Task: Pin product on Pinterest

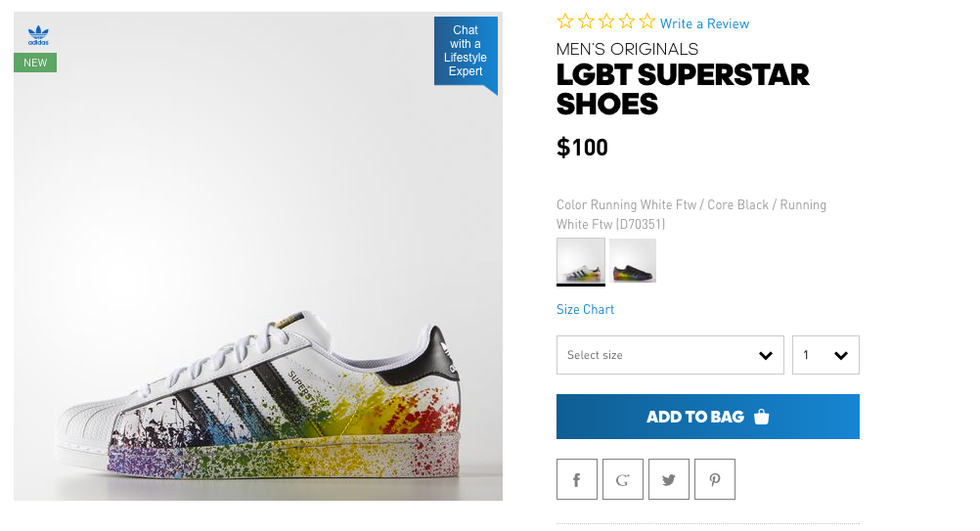Action: (714, 479)
